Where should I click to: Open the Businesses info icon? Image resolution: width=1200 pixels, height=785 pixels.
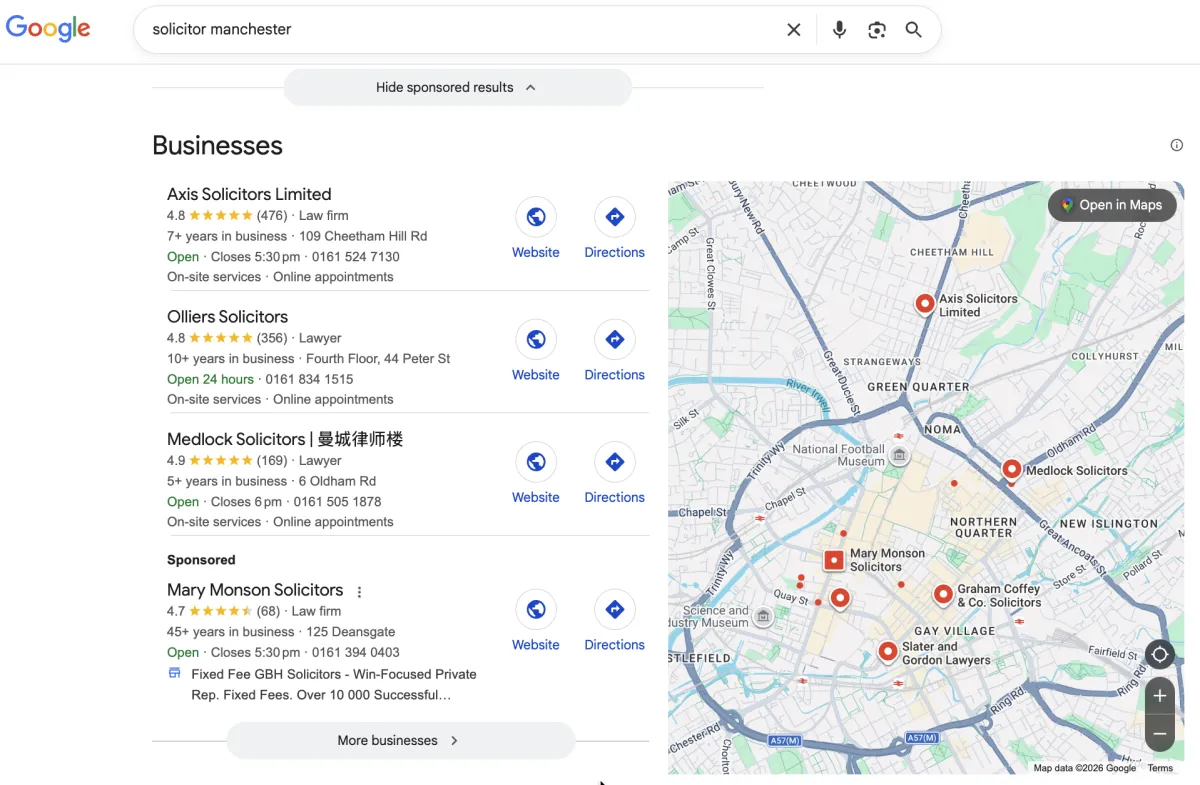pos(1177,145)
